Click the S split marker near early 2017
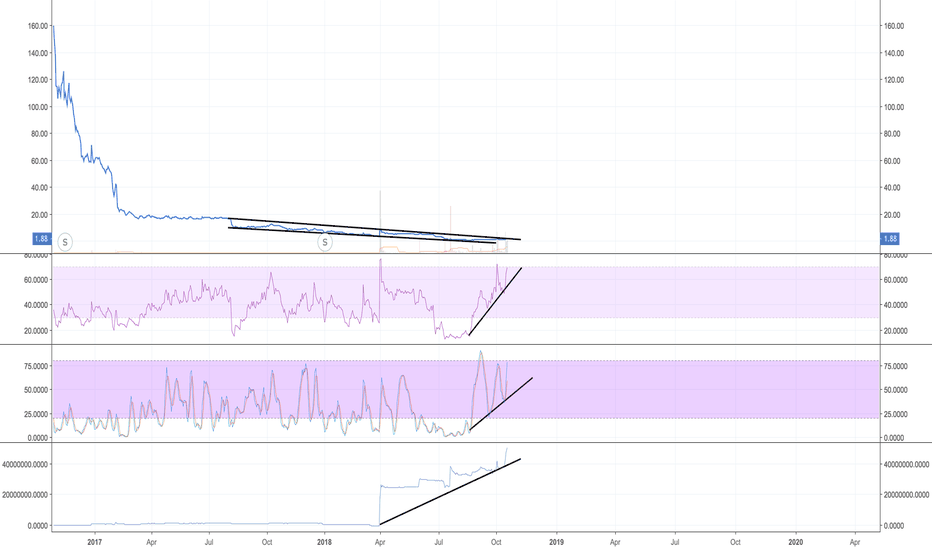 [x=65, y=242]
